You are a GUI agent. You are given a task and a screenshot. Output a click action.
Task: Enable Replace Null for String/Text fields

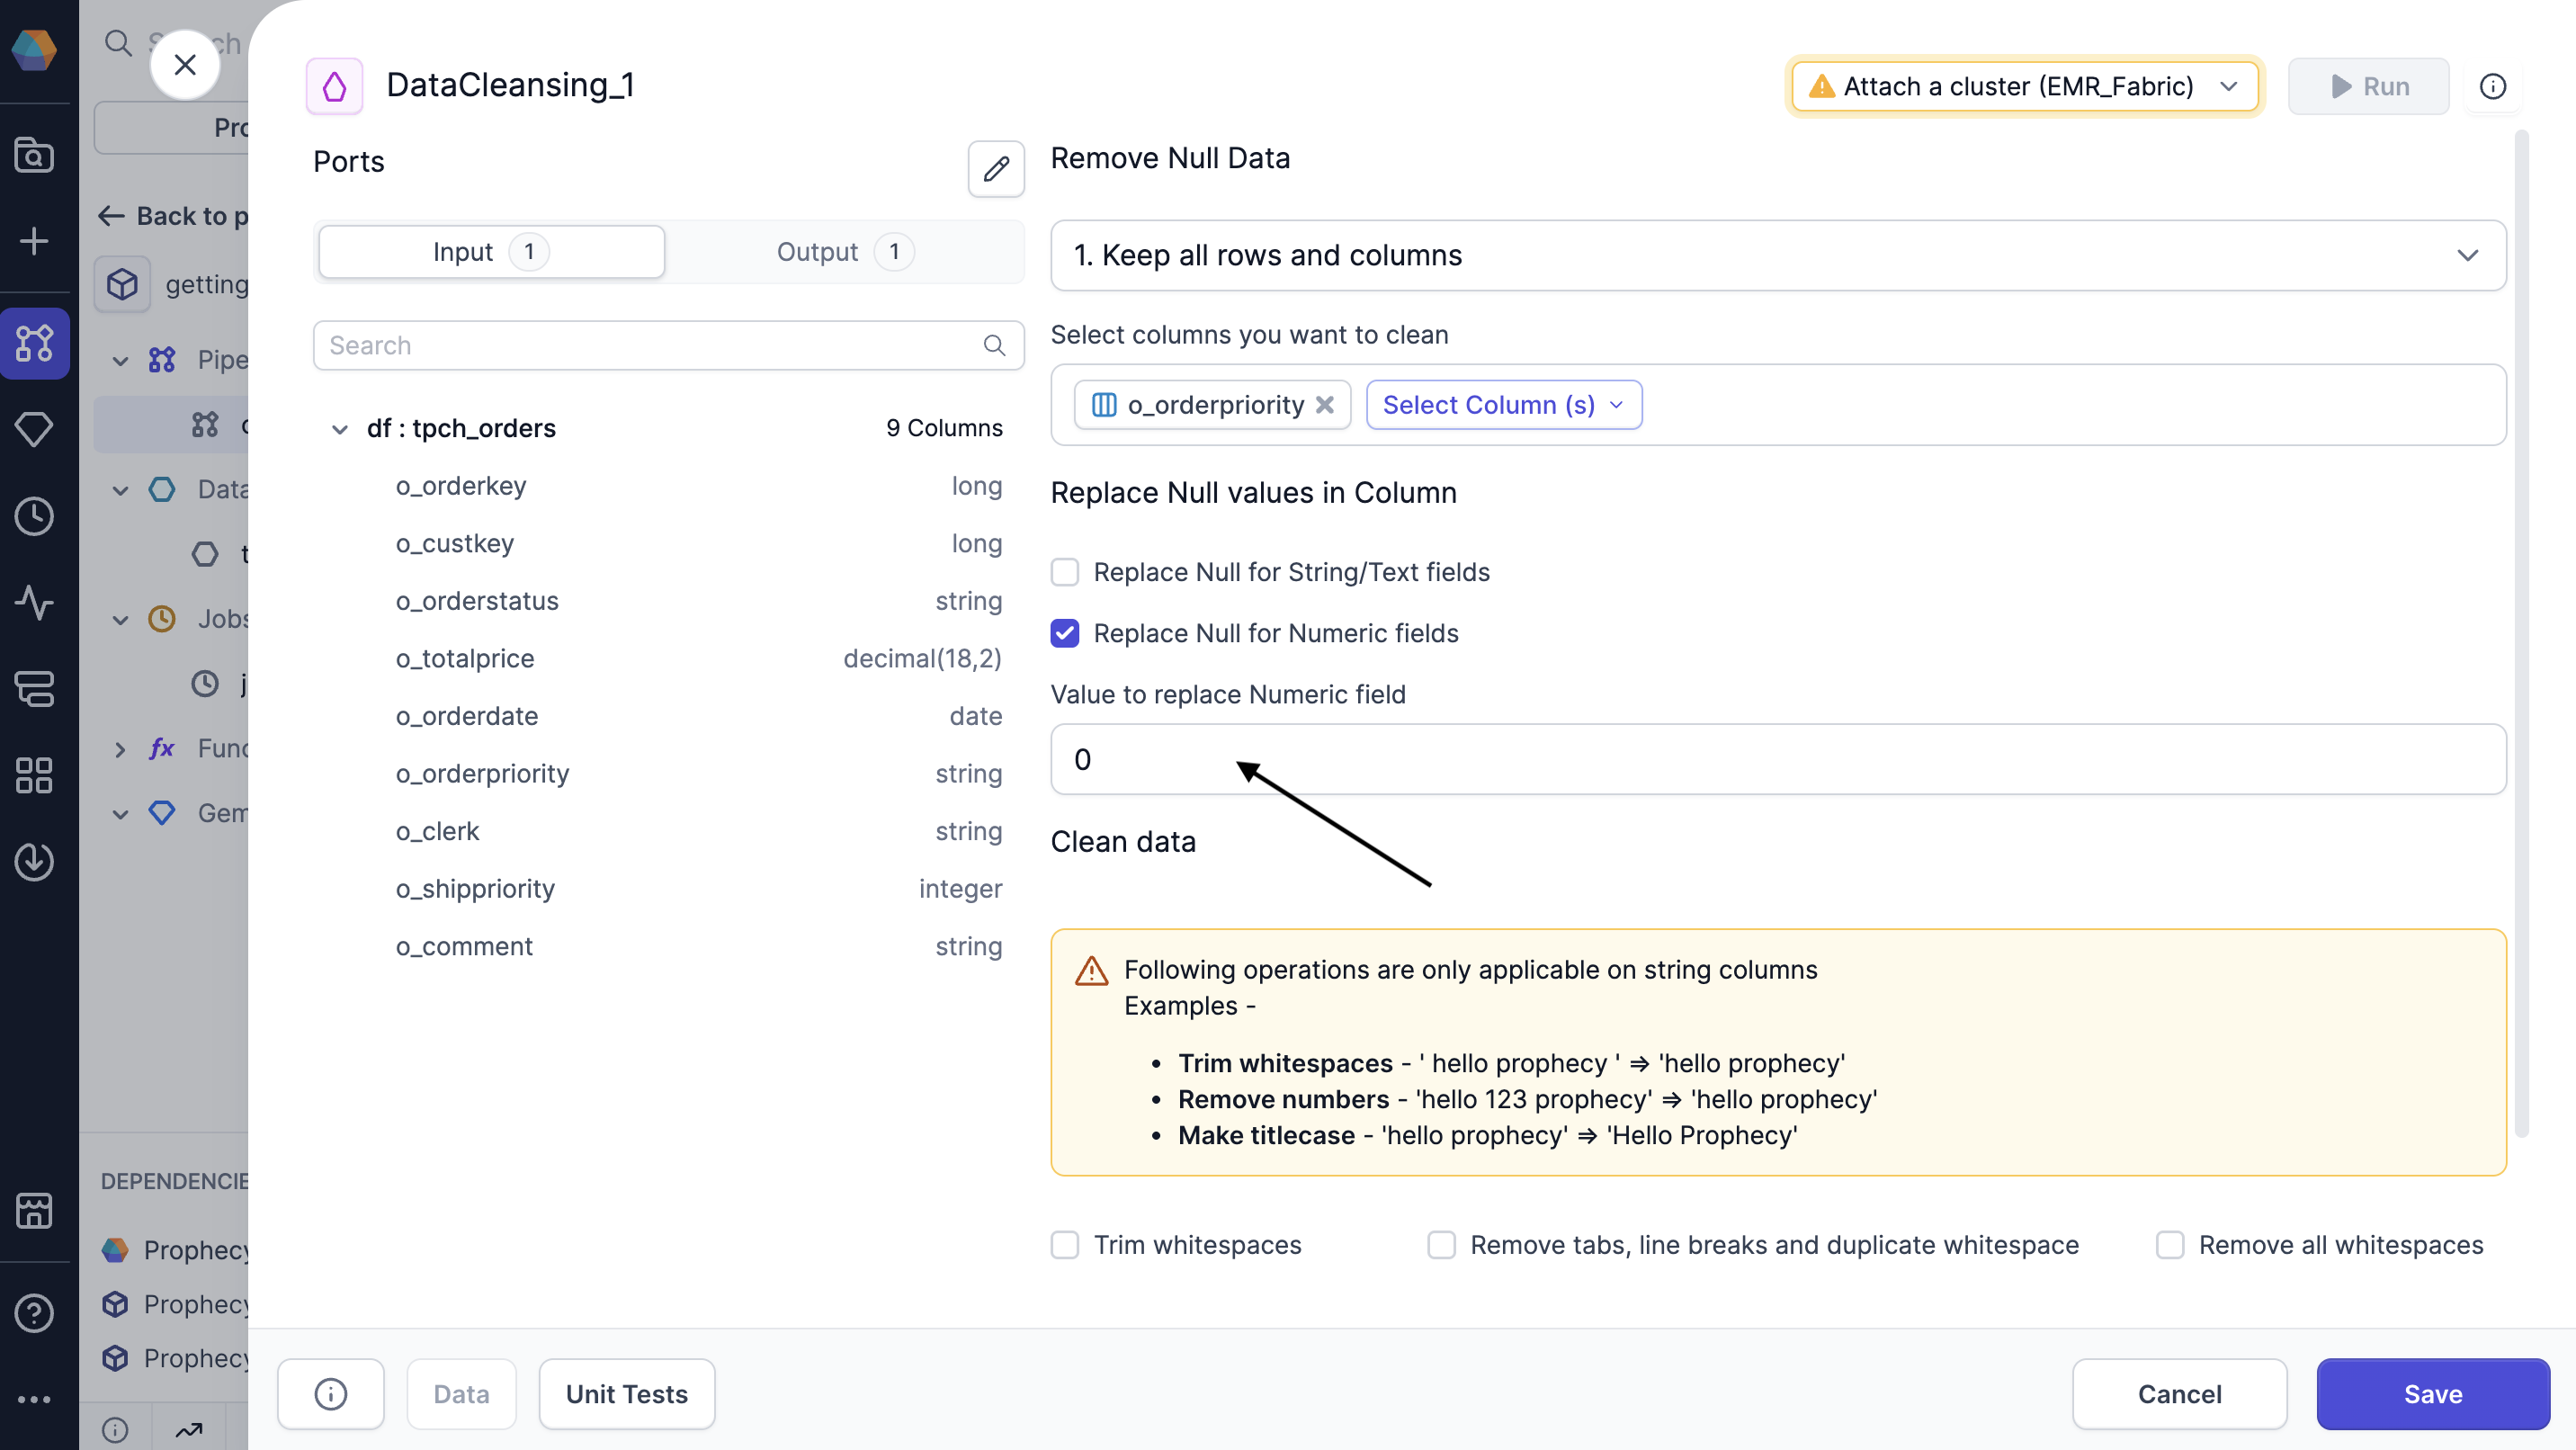1065,572
